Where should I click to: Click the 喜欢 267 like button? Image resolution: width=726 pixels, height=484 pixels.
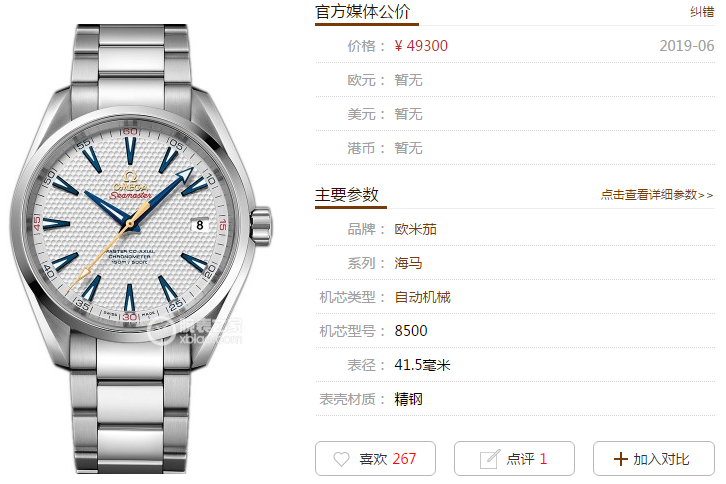376,459
